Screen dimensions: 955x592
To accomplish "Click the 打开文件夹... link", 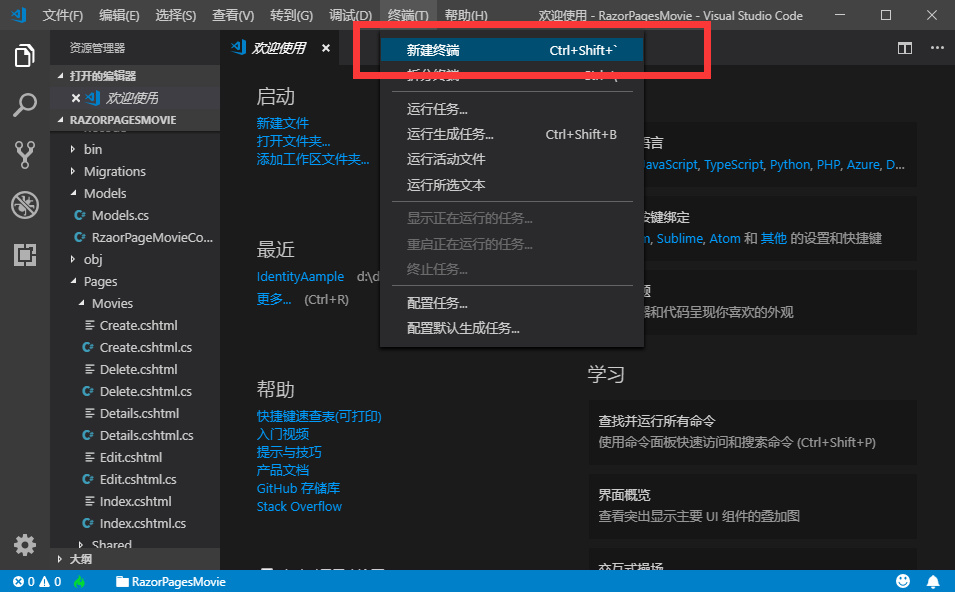I will pyautogui.click(x=294, y=141).
